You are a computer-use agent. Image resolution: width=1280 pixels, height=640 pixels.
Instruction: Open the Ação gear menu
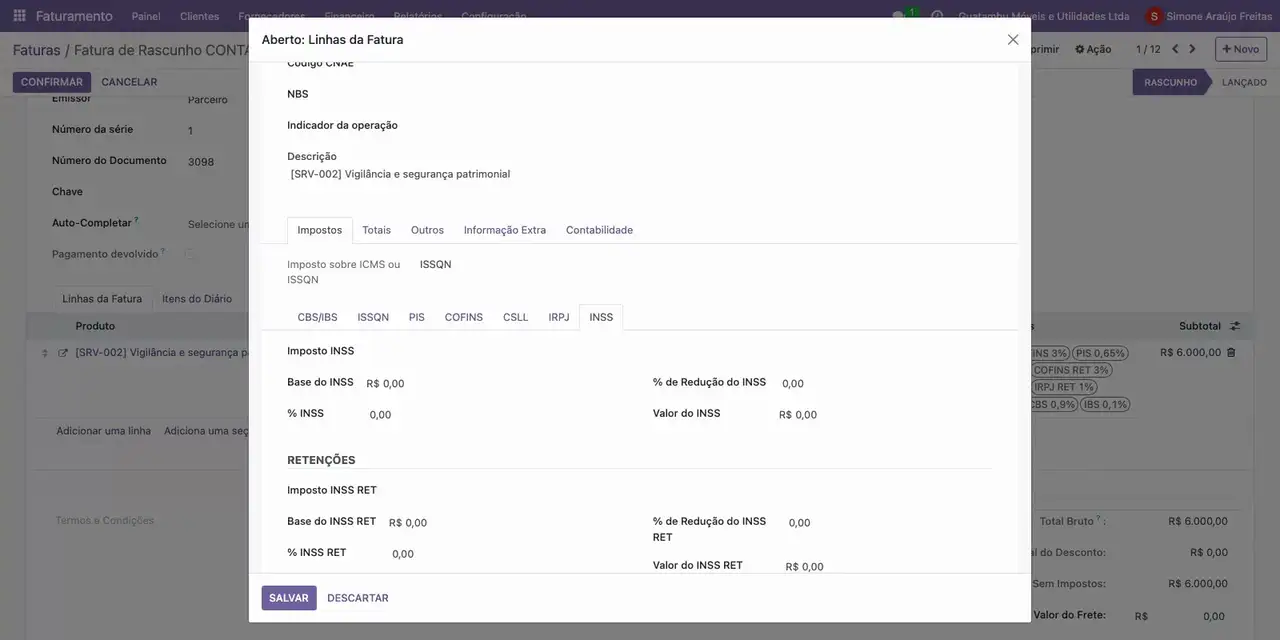[1093, 49]
